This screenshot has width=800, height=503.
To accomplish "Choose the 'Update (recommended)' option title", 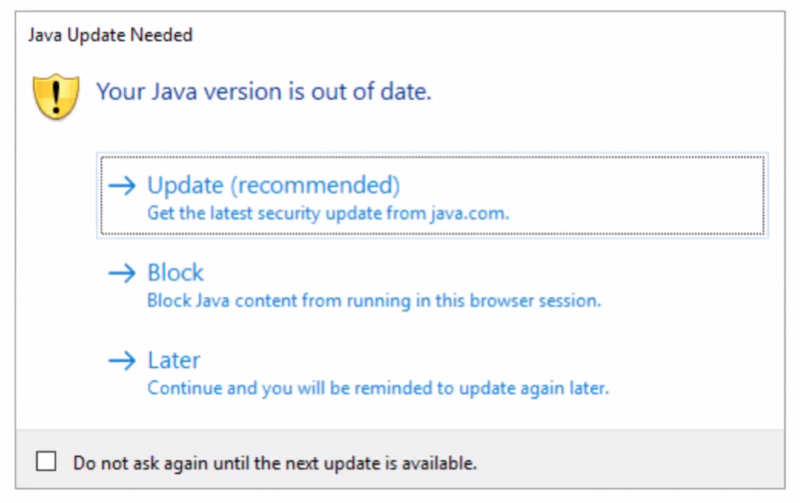I will (x=273, y=185).
